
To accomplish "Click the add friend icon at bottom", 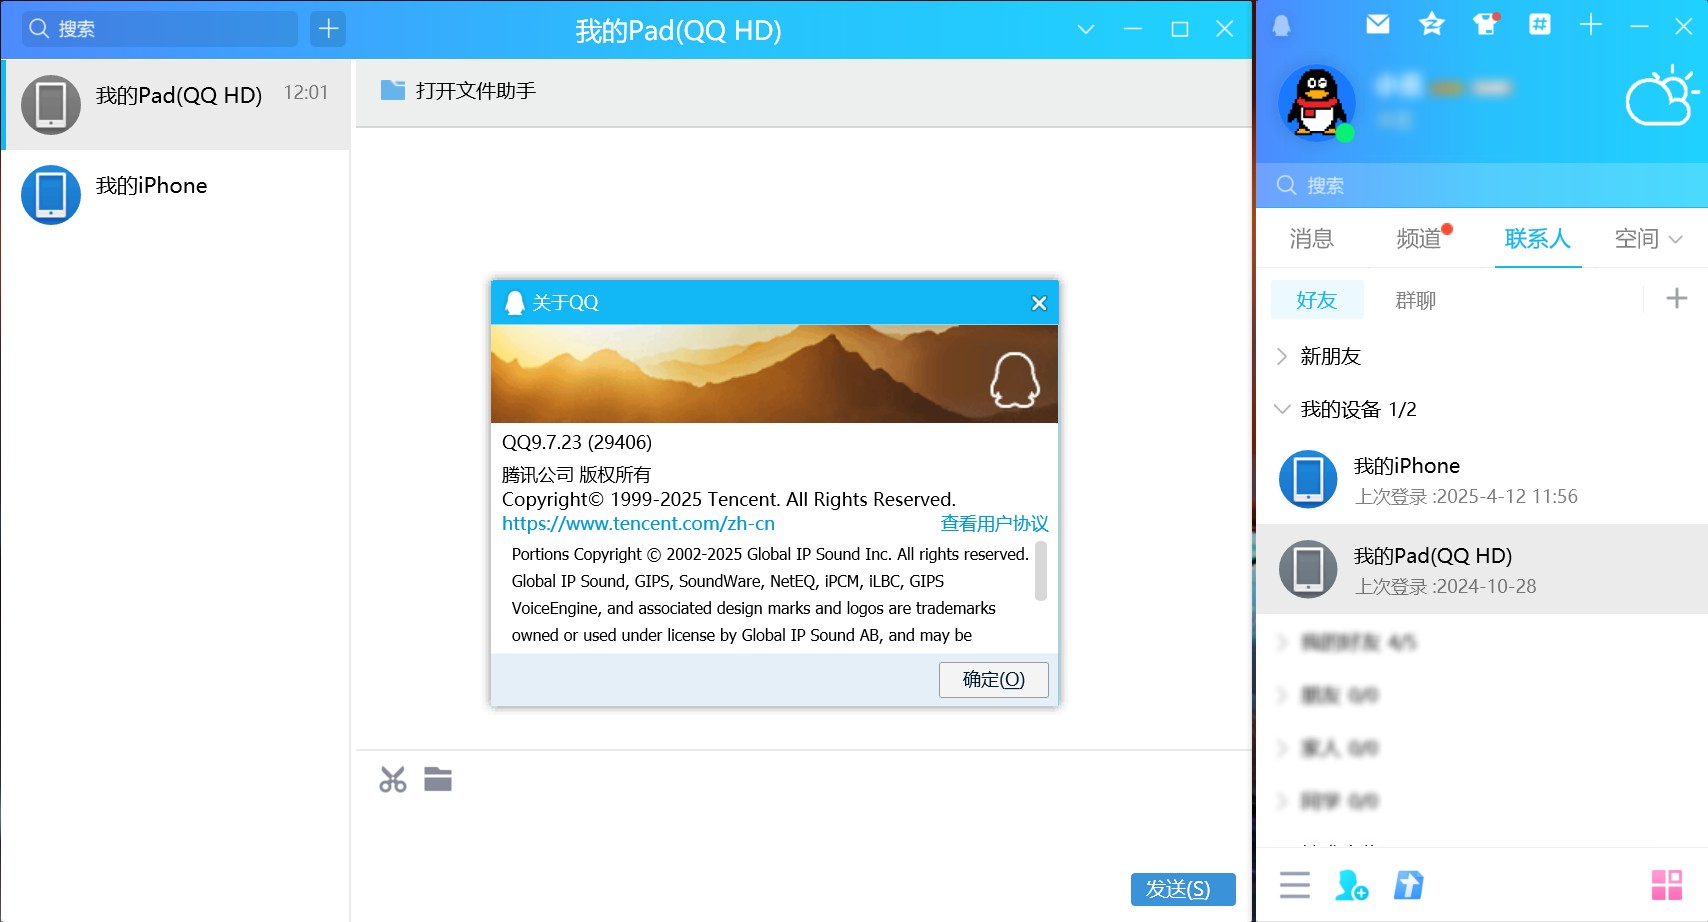I will (x=1352, y=885).
